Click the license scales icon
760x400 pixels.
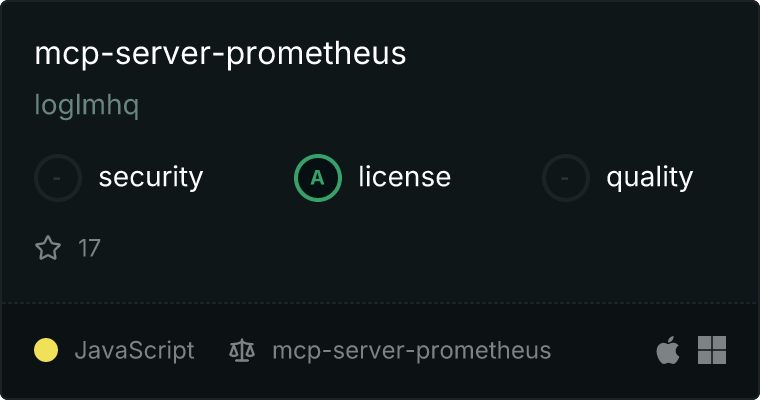[242, 350]
